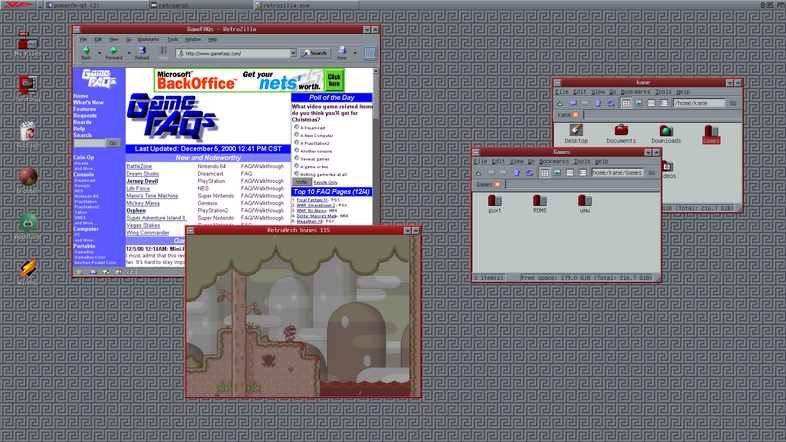Select 'A game or two' poll option

click(296, 166)
